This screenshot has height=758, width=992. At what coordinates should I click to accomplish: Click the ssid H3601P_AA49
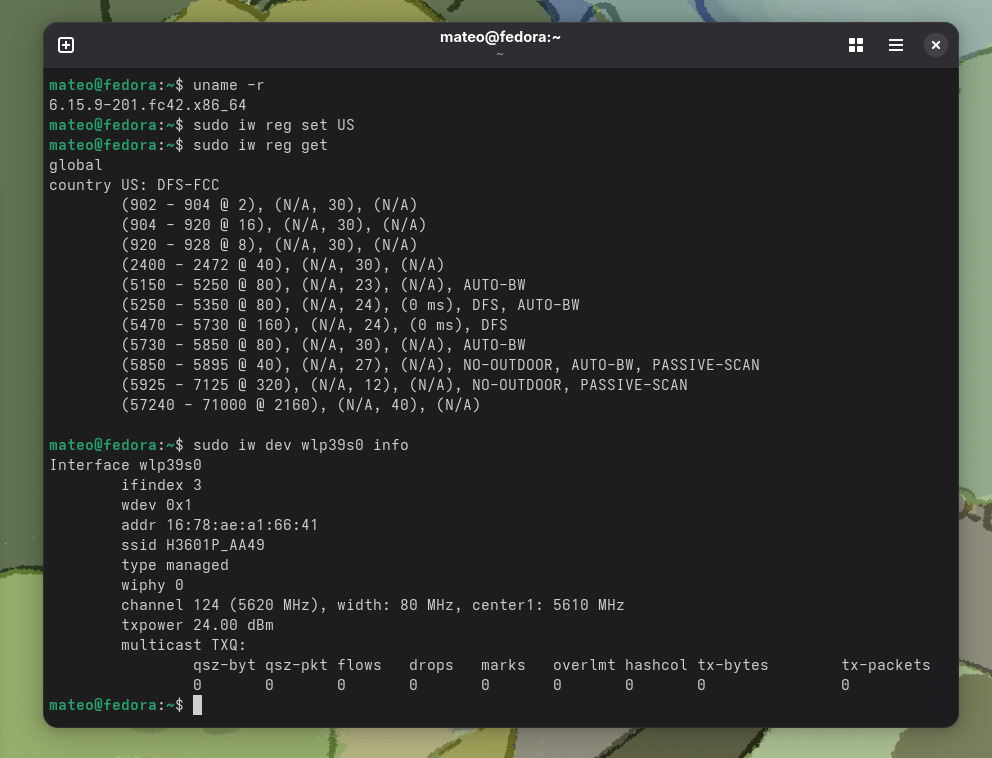click(x=215, y=545)
